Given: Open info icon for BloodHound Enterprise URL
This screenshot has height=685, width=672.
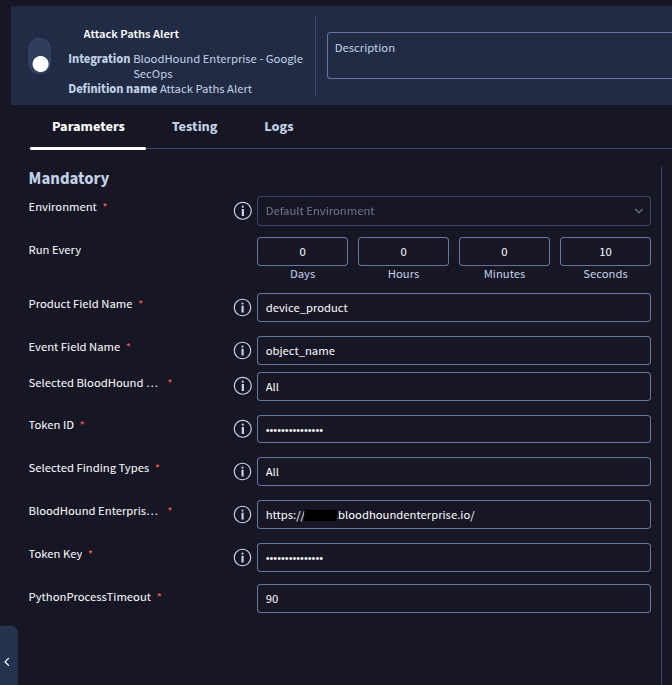Looking at the screenshot, I should point(242,515).
